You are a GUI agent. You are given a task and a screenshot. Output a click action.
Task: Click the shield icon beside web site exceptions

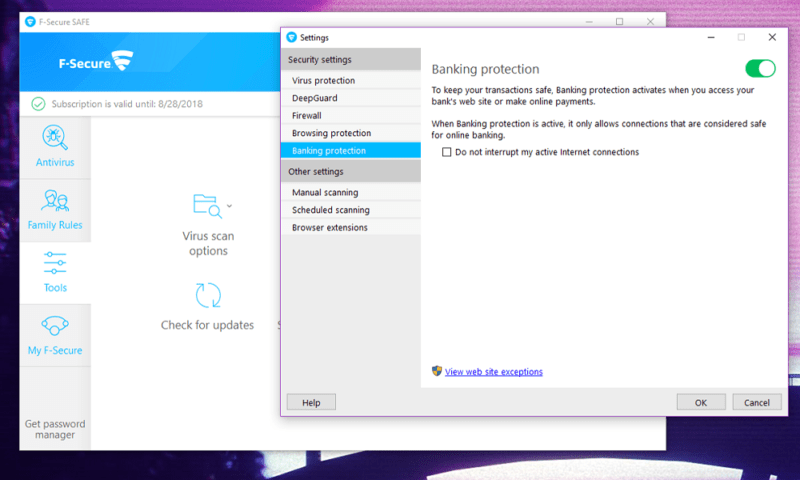pyautogui.click(x=437, y=371)
